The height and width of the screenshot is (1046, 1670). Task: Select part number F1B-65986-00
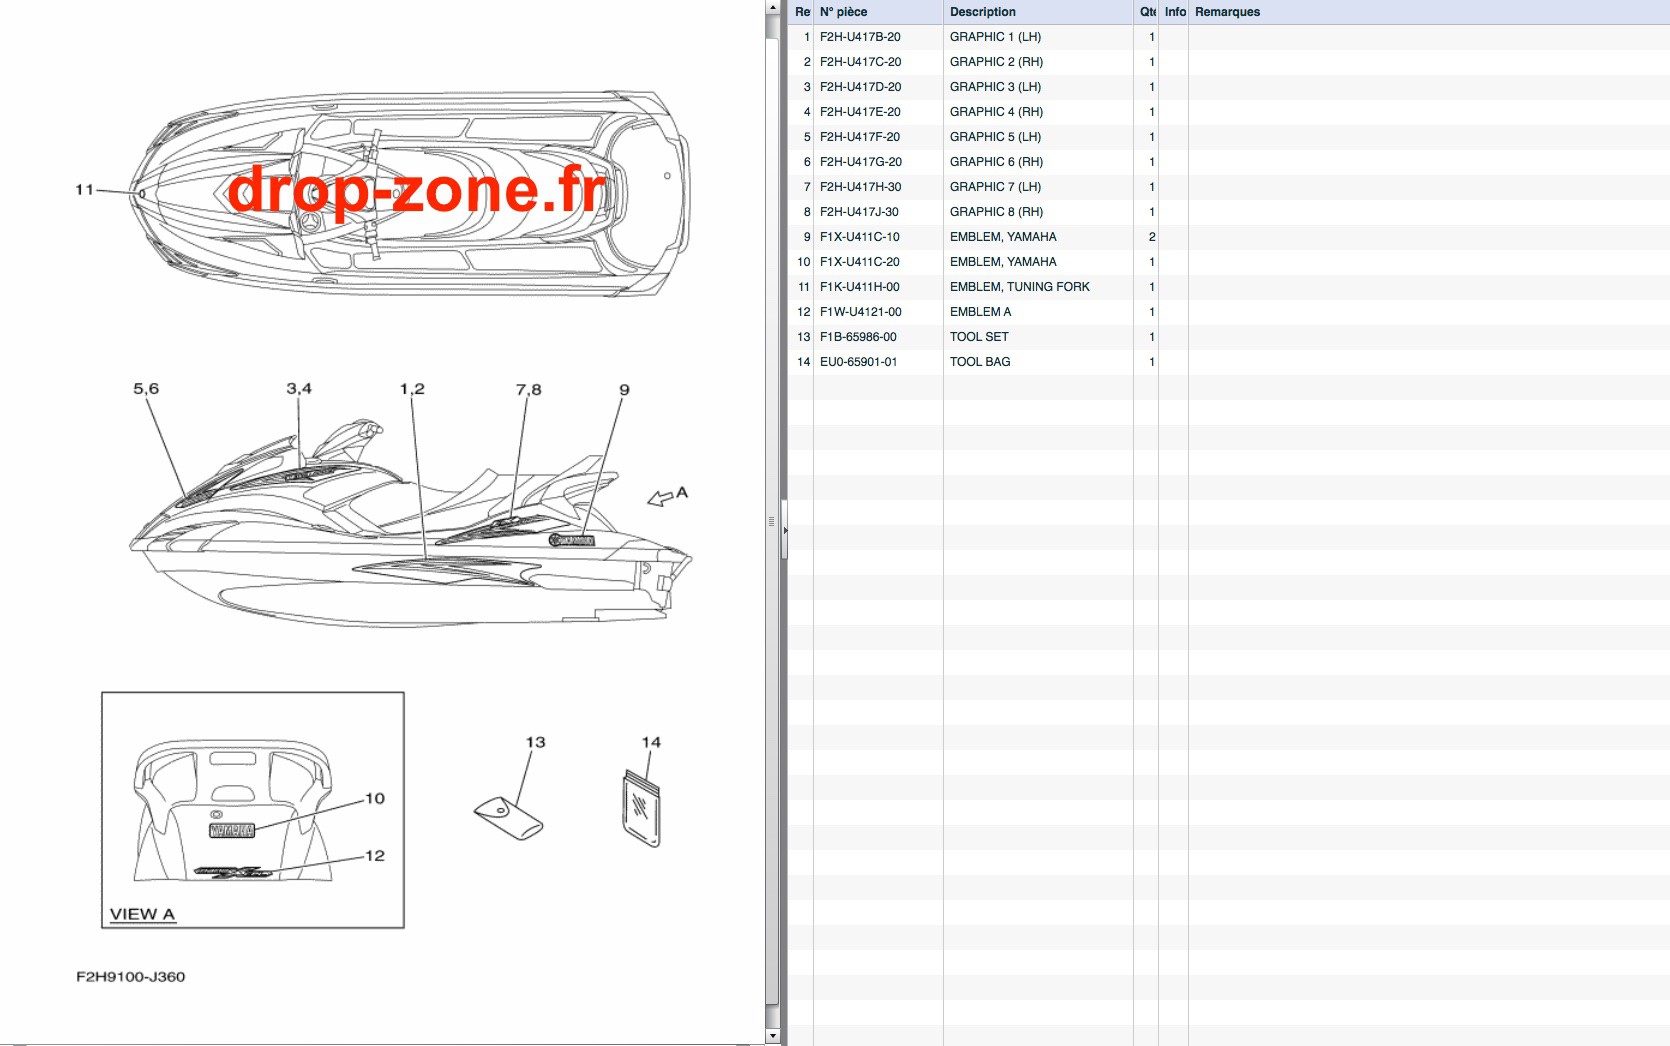(858, 337)
